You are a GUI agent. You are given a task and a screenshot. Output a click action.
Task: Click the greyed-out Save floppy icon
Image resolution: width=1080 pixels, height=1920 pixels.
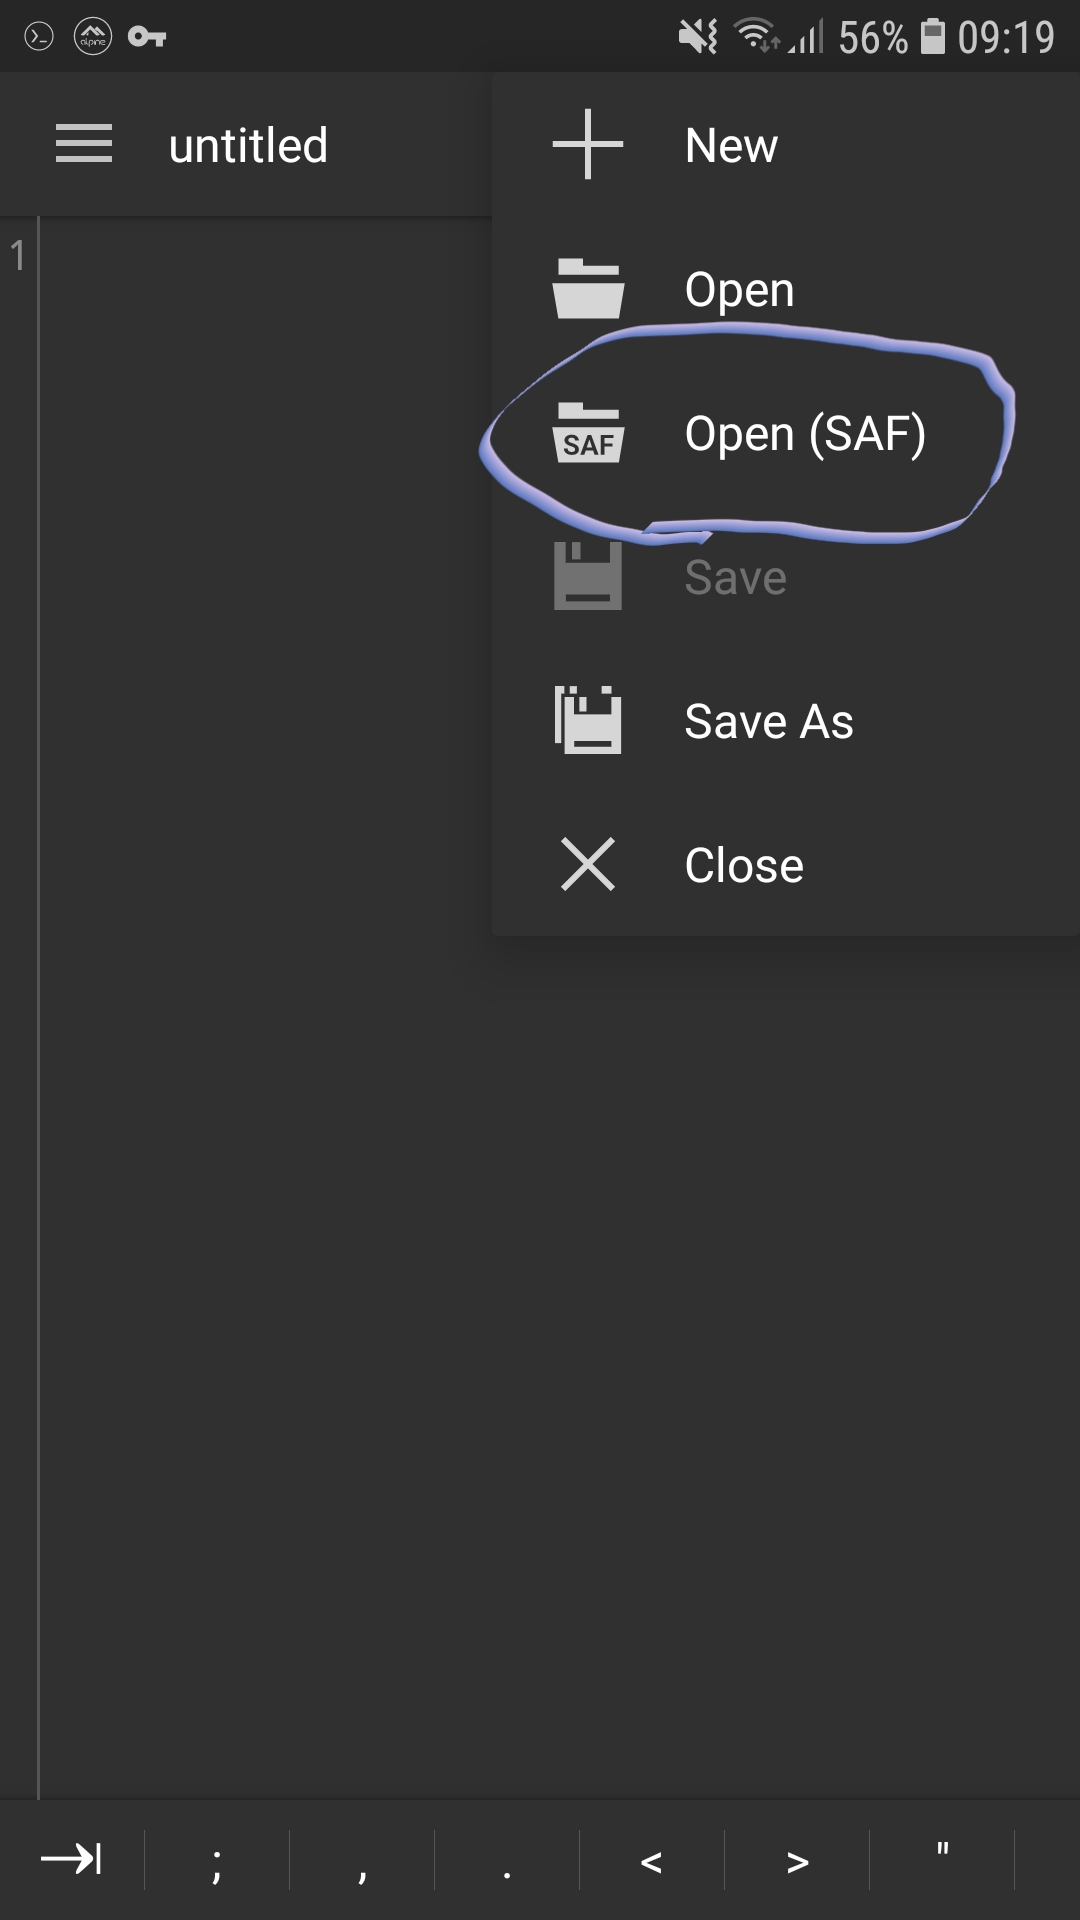[586, 575]
